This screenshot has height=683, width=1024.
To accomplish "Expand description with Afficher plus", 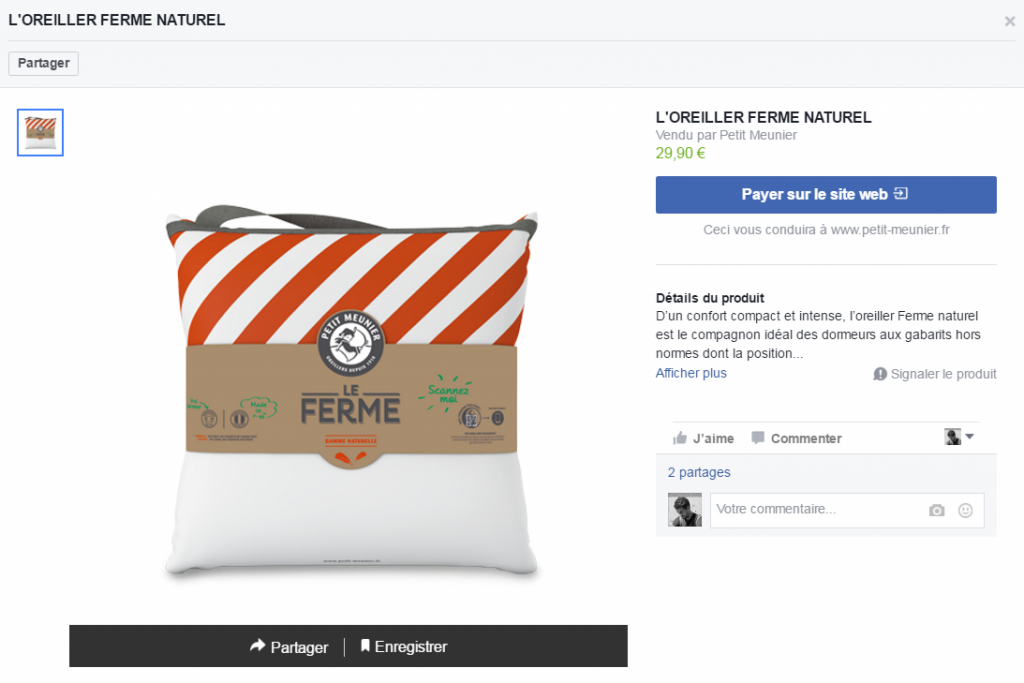I will pyautogui.click(x=691, y=373).
